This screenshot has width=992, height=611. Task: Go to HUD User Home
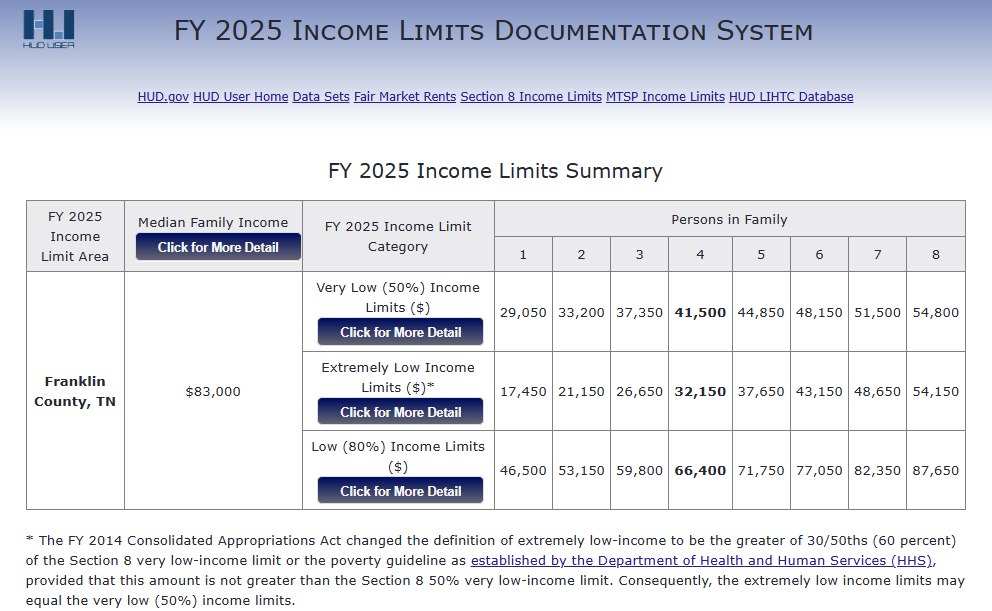(240, 97)
